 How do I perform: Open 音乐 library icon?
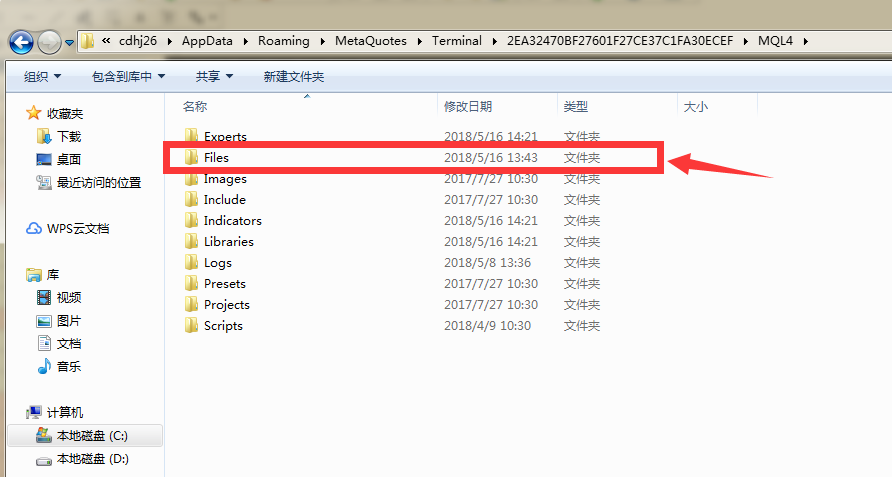coord(44,367)
